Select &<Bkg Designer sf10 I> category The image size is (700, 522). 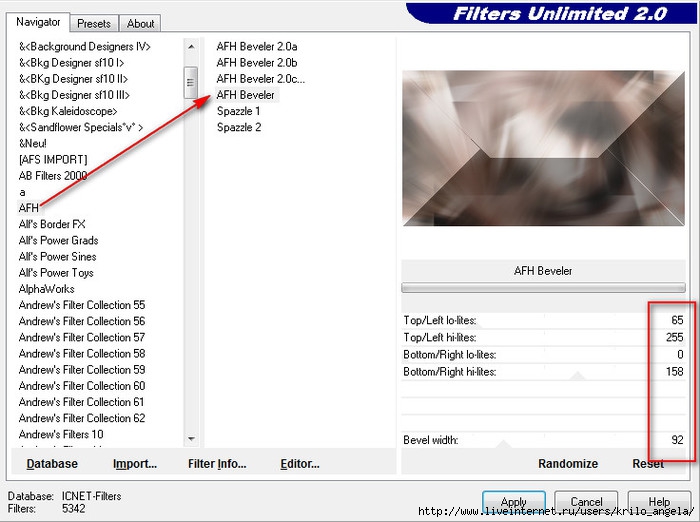[71, 63]
